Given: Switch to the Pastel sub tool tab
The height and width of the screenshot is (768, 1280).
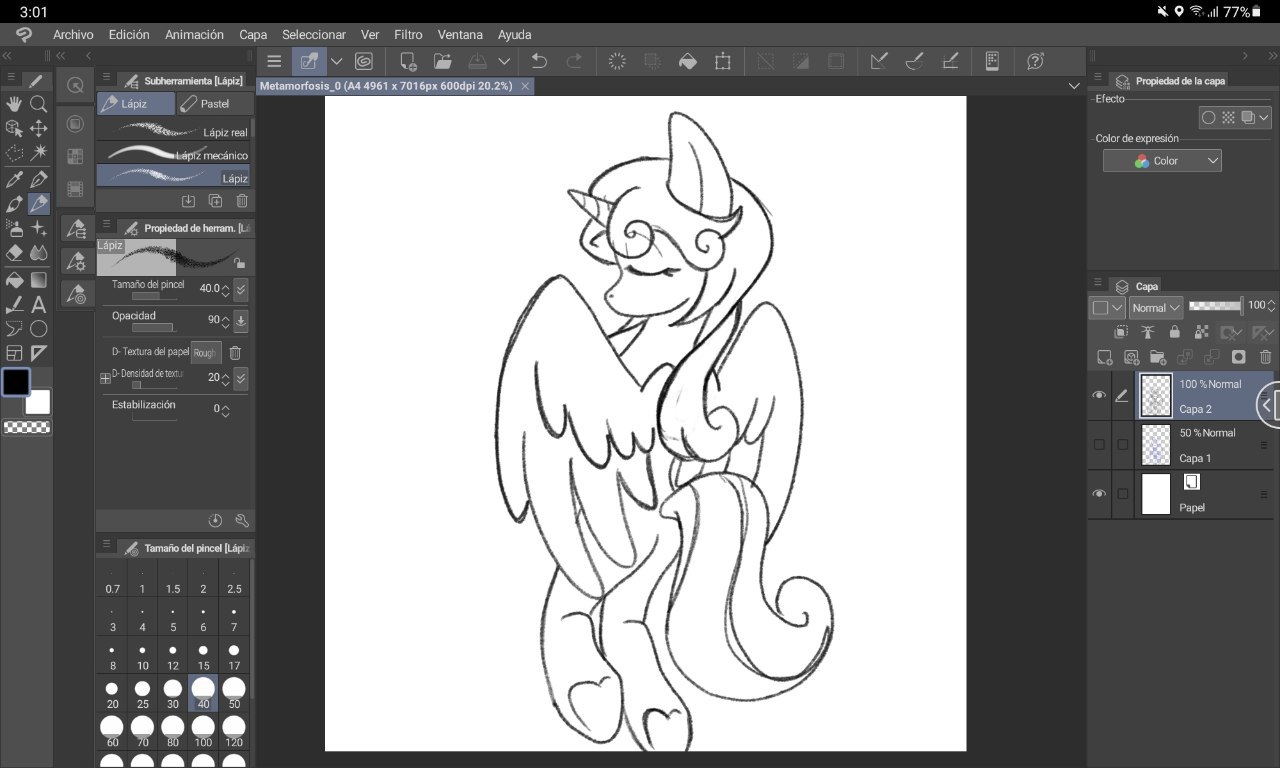Looking at the screenshot, I should point(215,103).
